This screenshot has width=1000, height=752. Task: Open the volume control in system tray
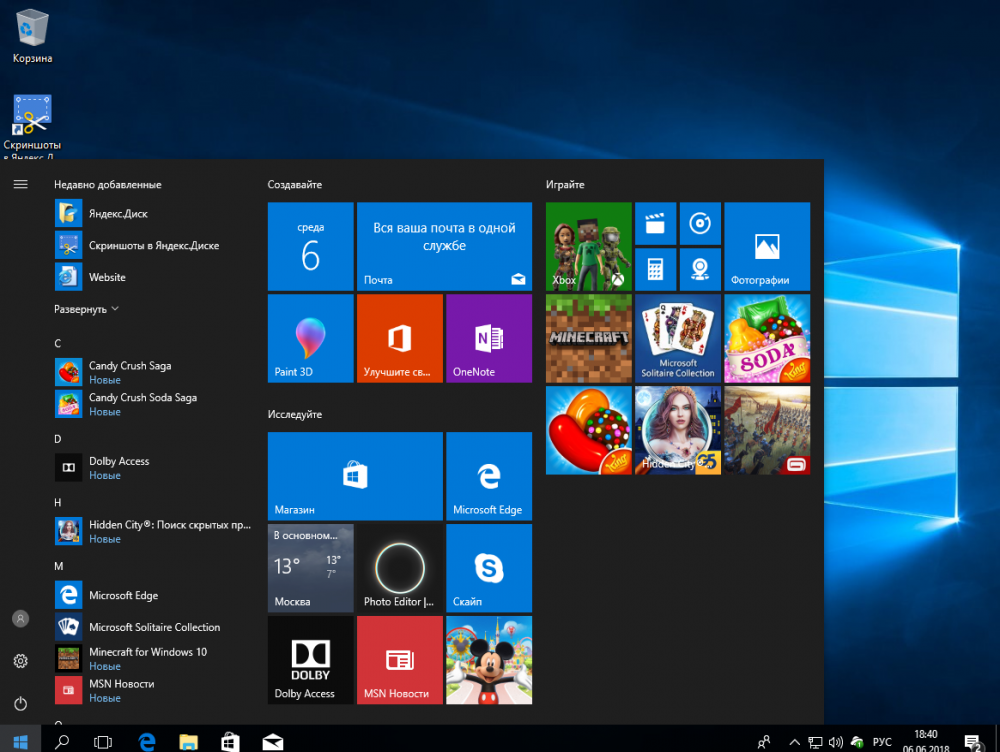point(836,742)
